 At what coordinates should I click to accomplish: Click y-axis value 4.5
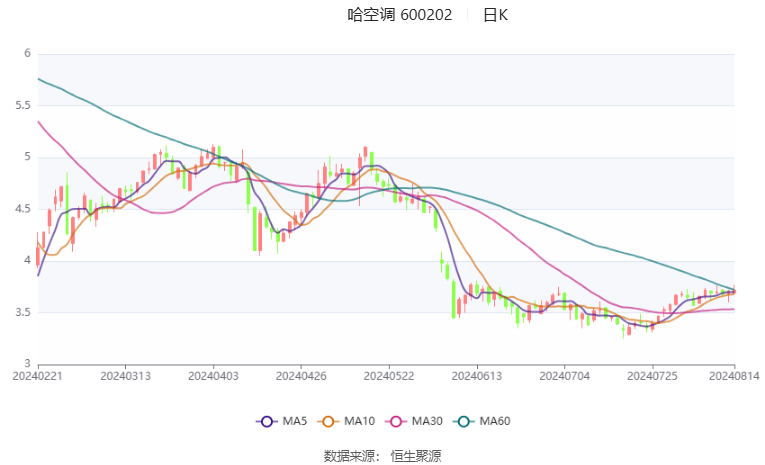tap(22, 209)
